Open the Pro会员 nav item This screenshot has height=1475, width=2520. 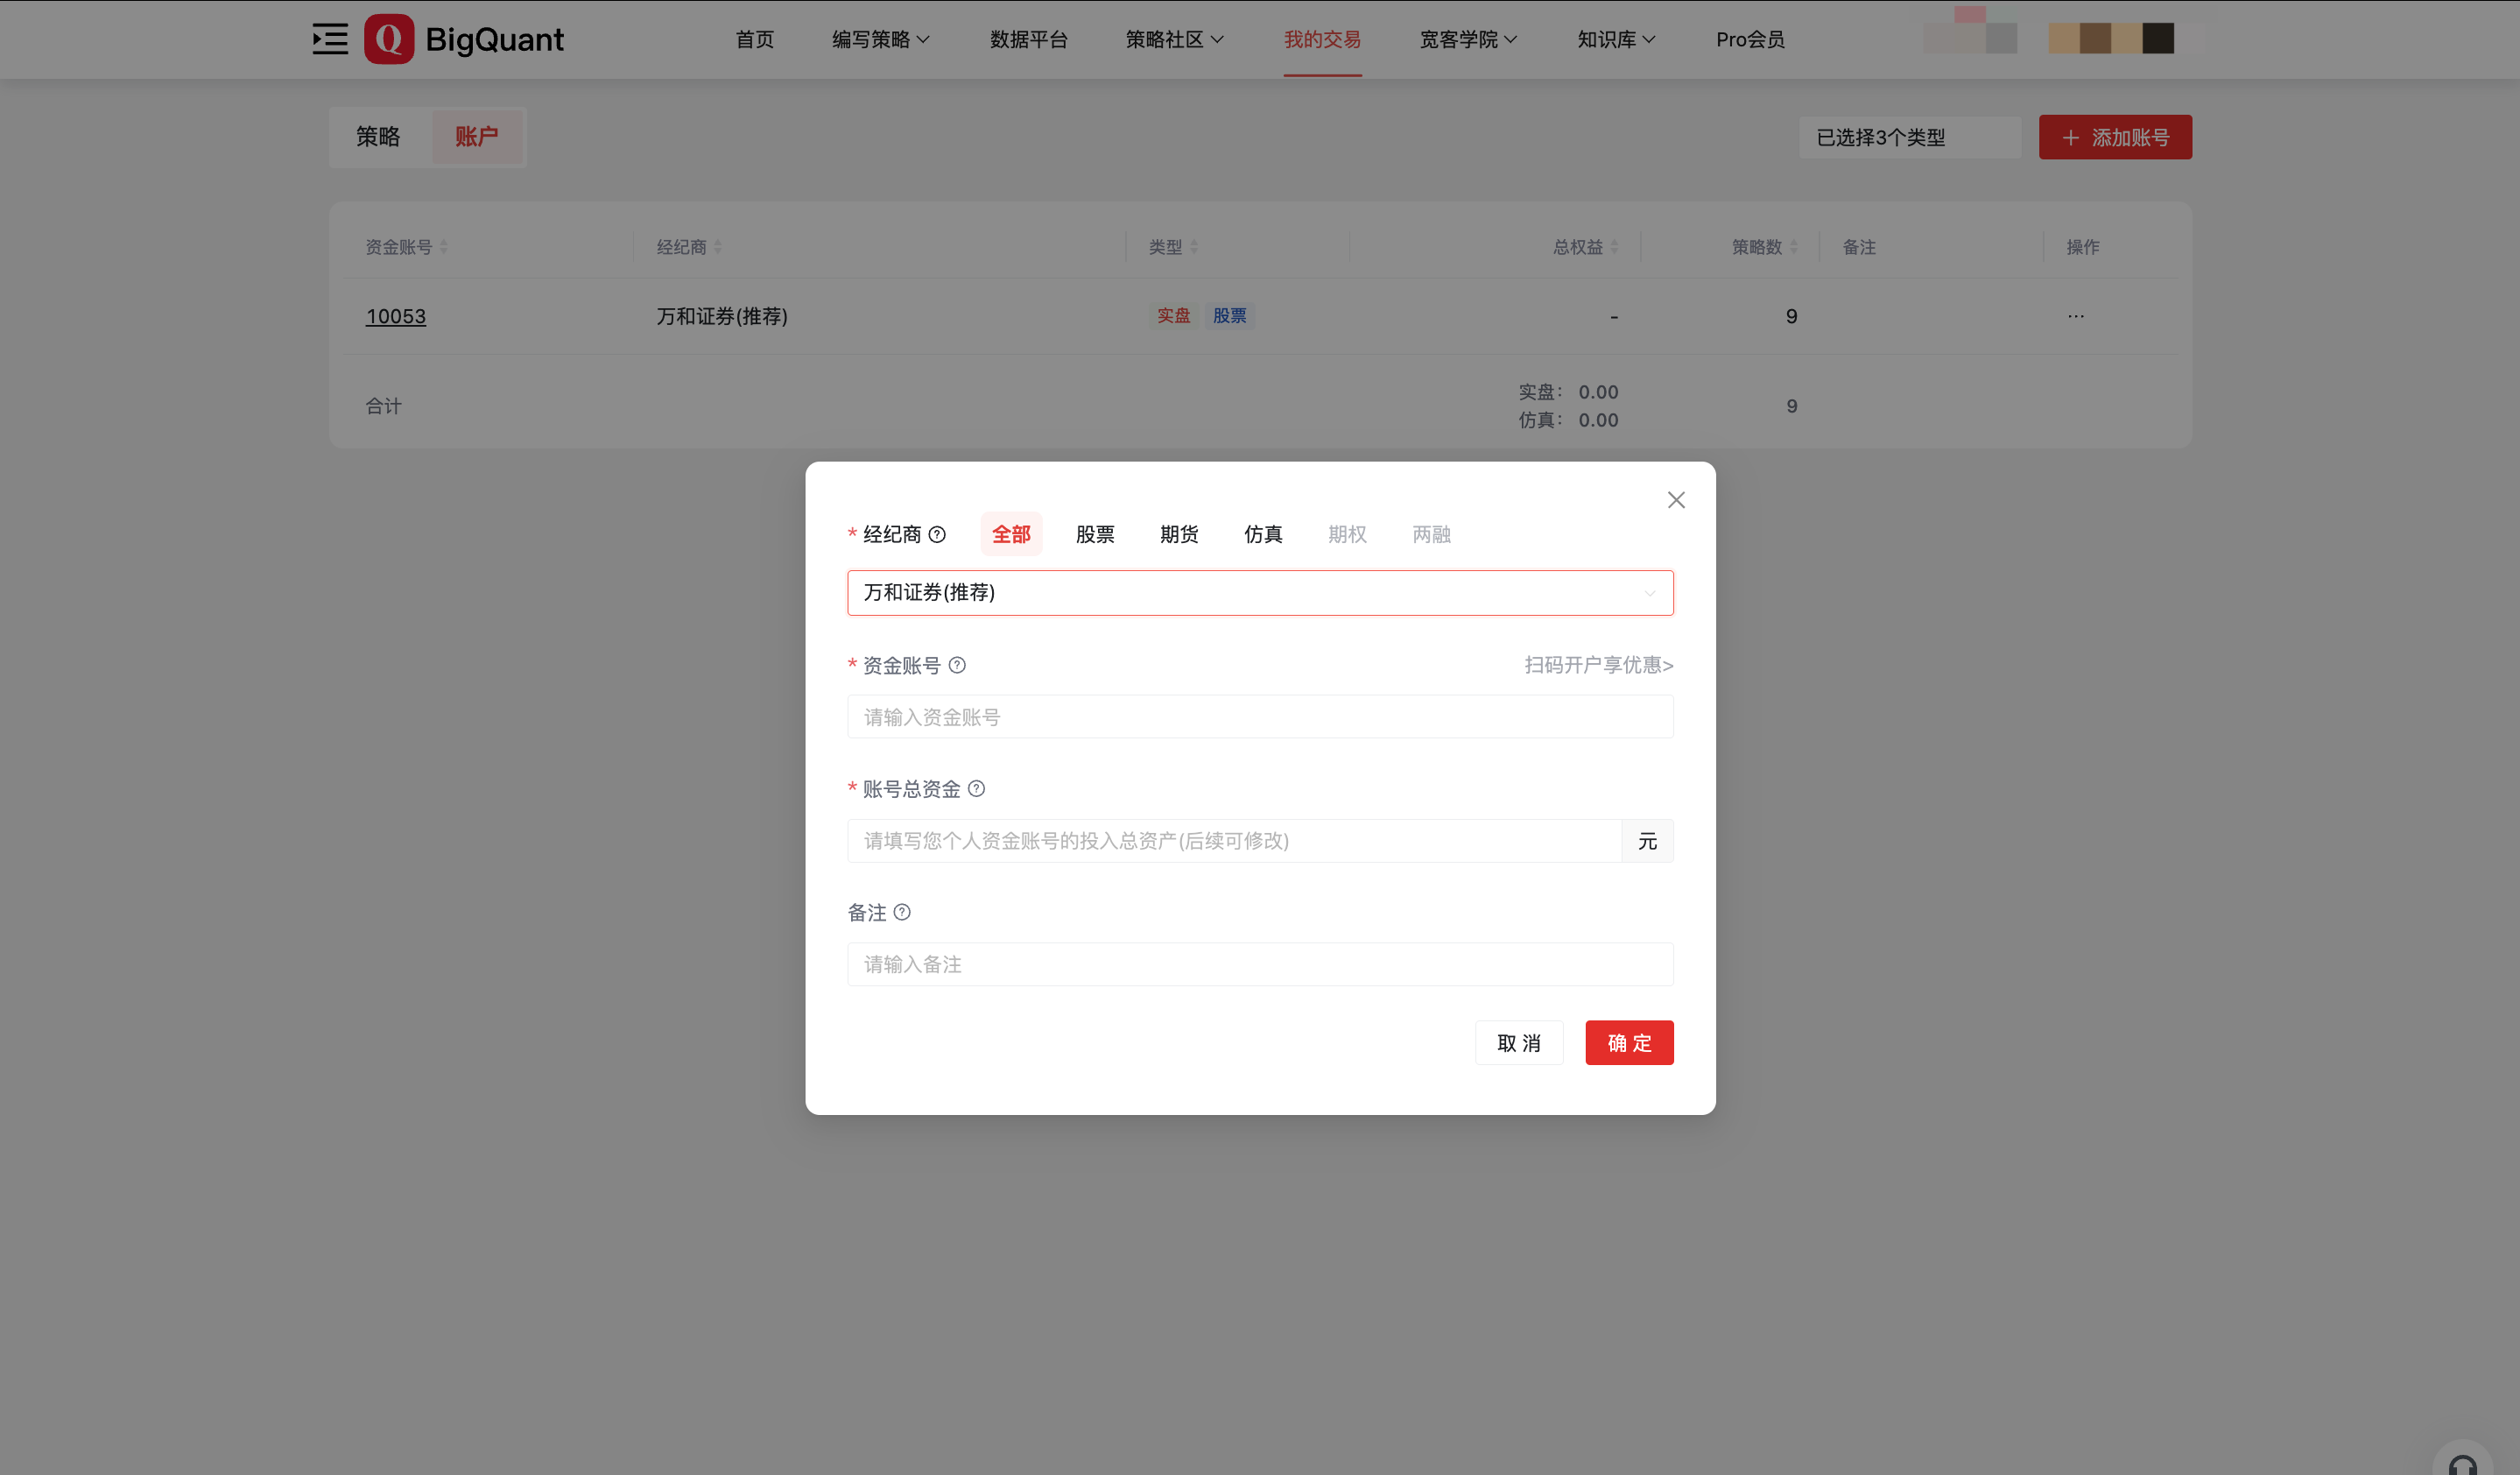coord(1749,39)
